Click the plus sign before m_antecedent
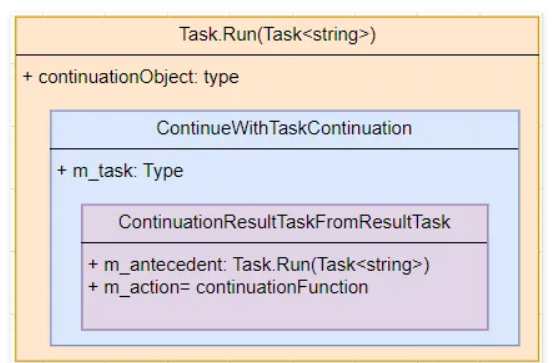This screenshot has width=555, height=363. tap(93, 264)
